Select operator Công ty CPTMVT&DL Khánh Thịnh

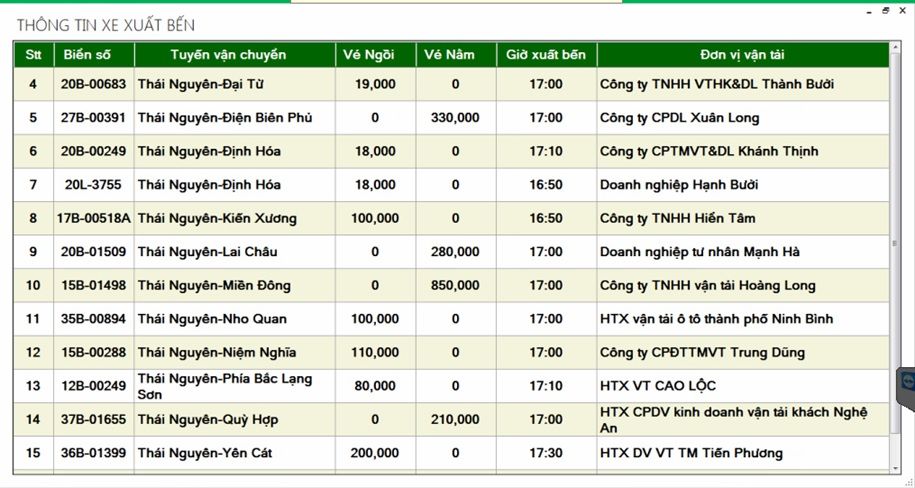click(743, 151)
